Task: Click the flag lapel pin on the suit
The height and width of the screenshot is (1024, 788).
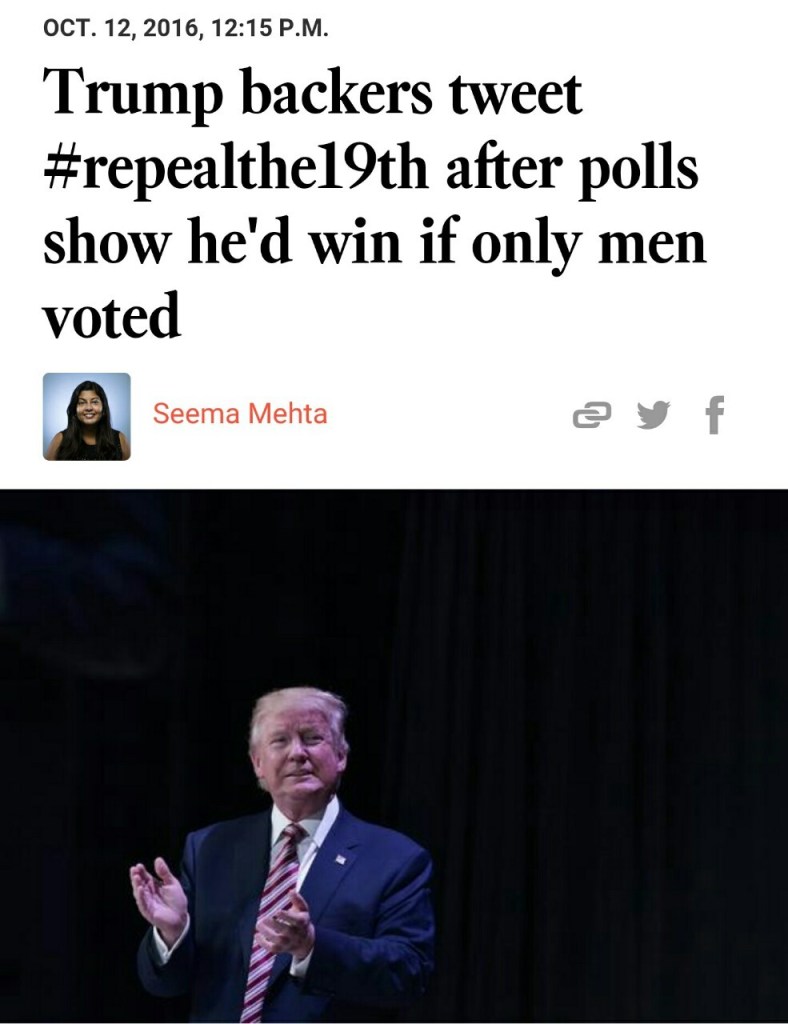Action: (x=340, y=859)
